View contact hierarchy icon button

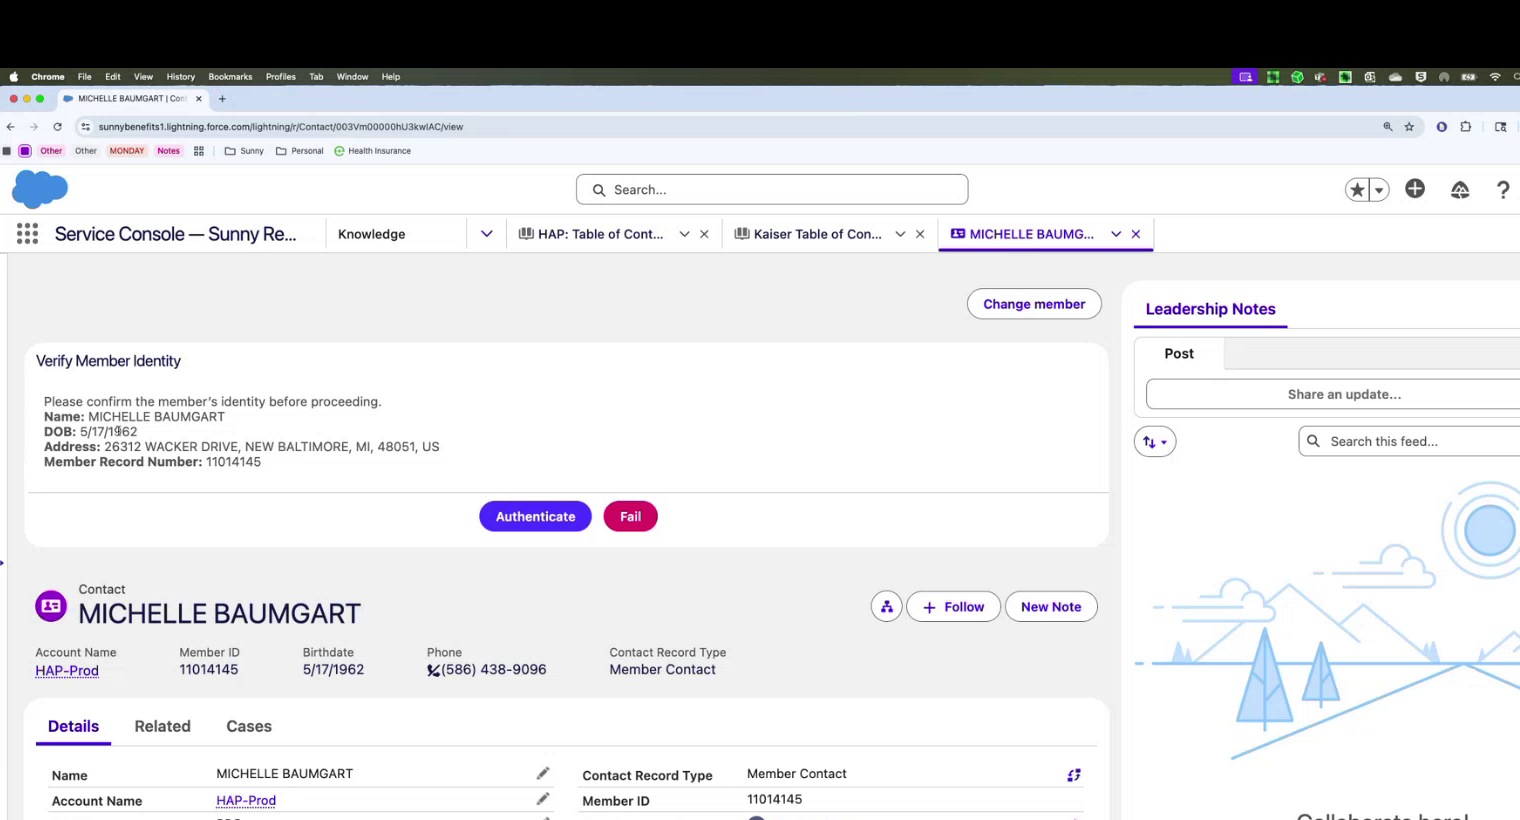click(x=886, y=607)
